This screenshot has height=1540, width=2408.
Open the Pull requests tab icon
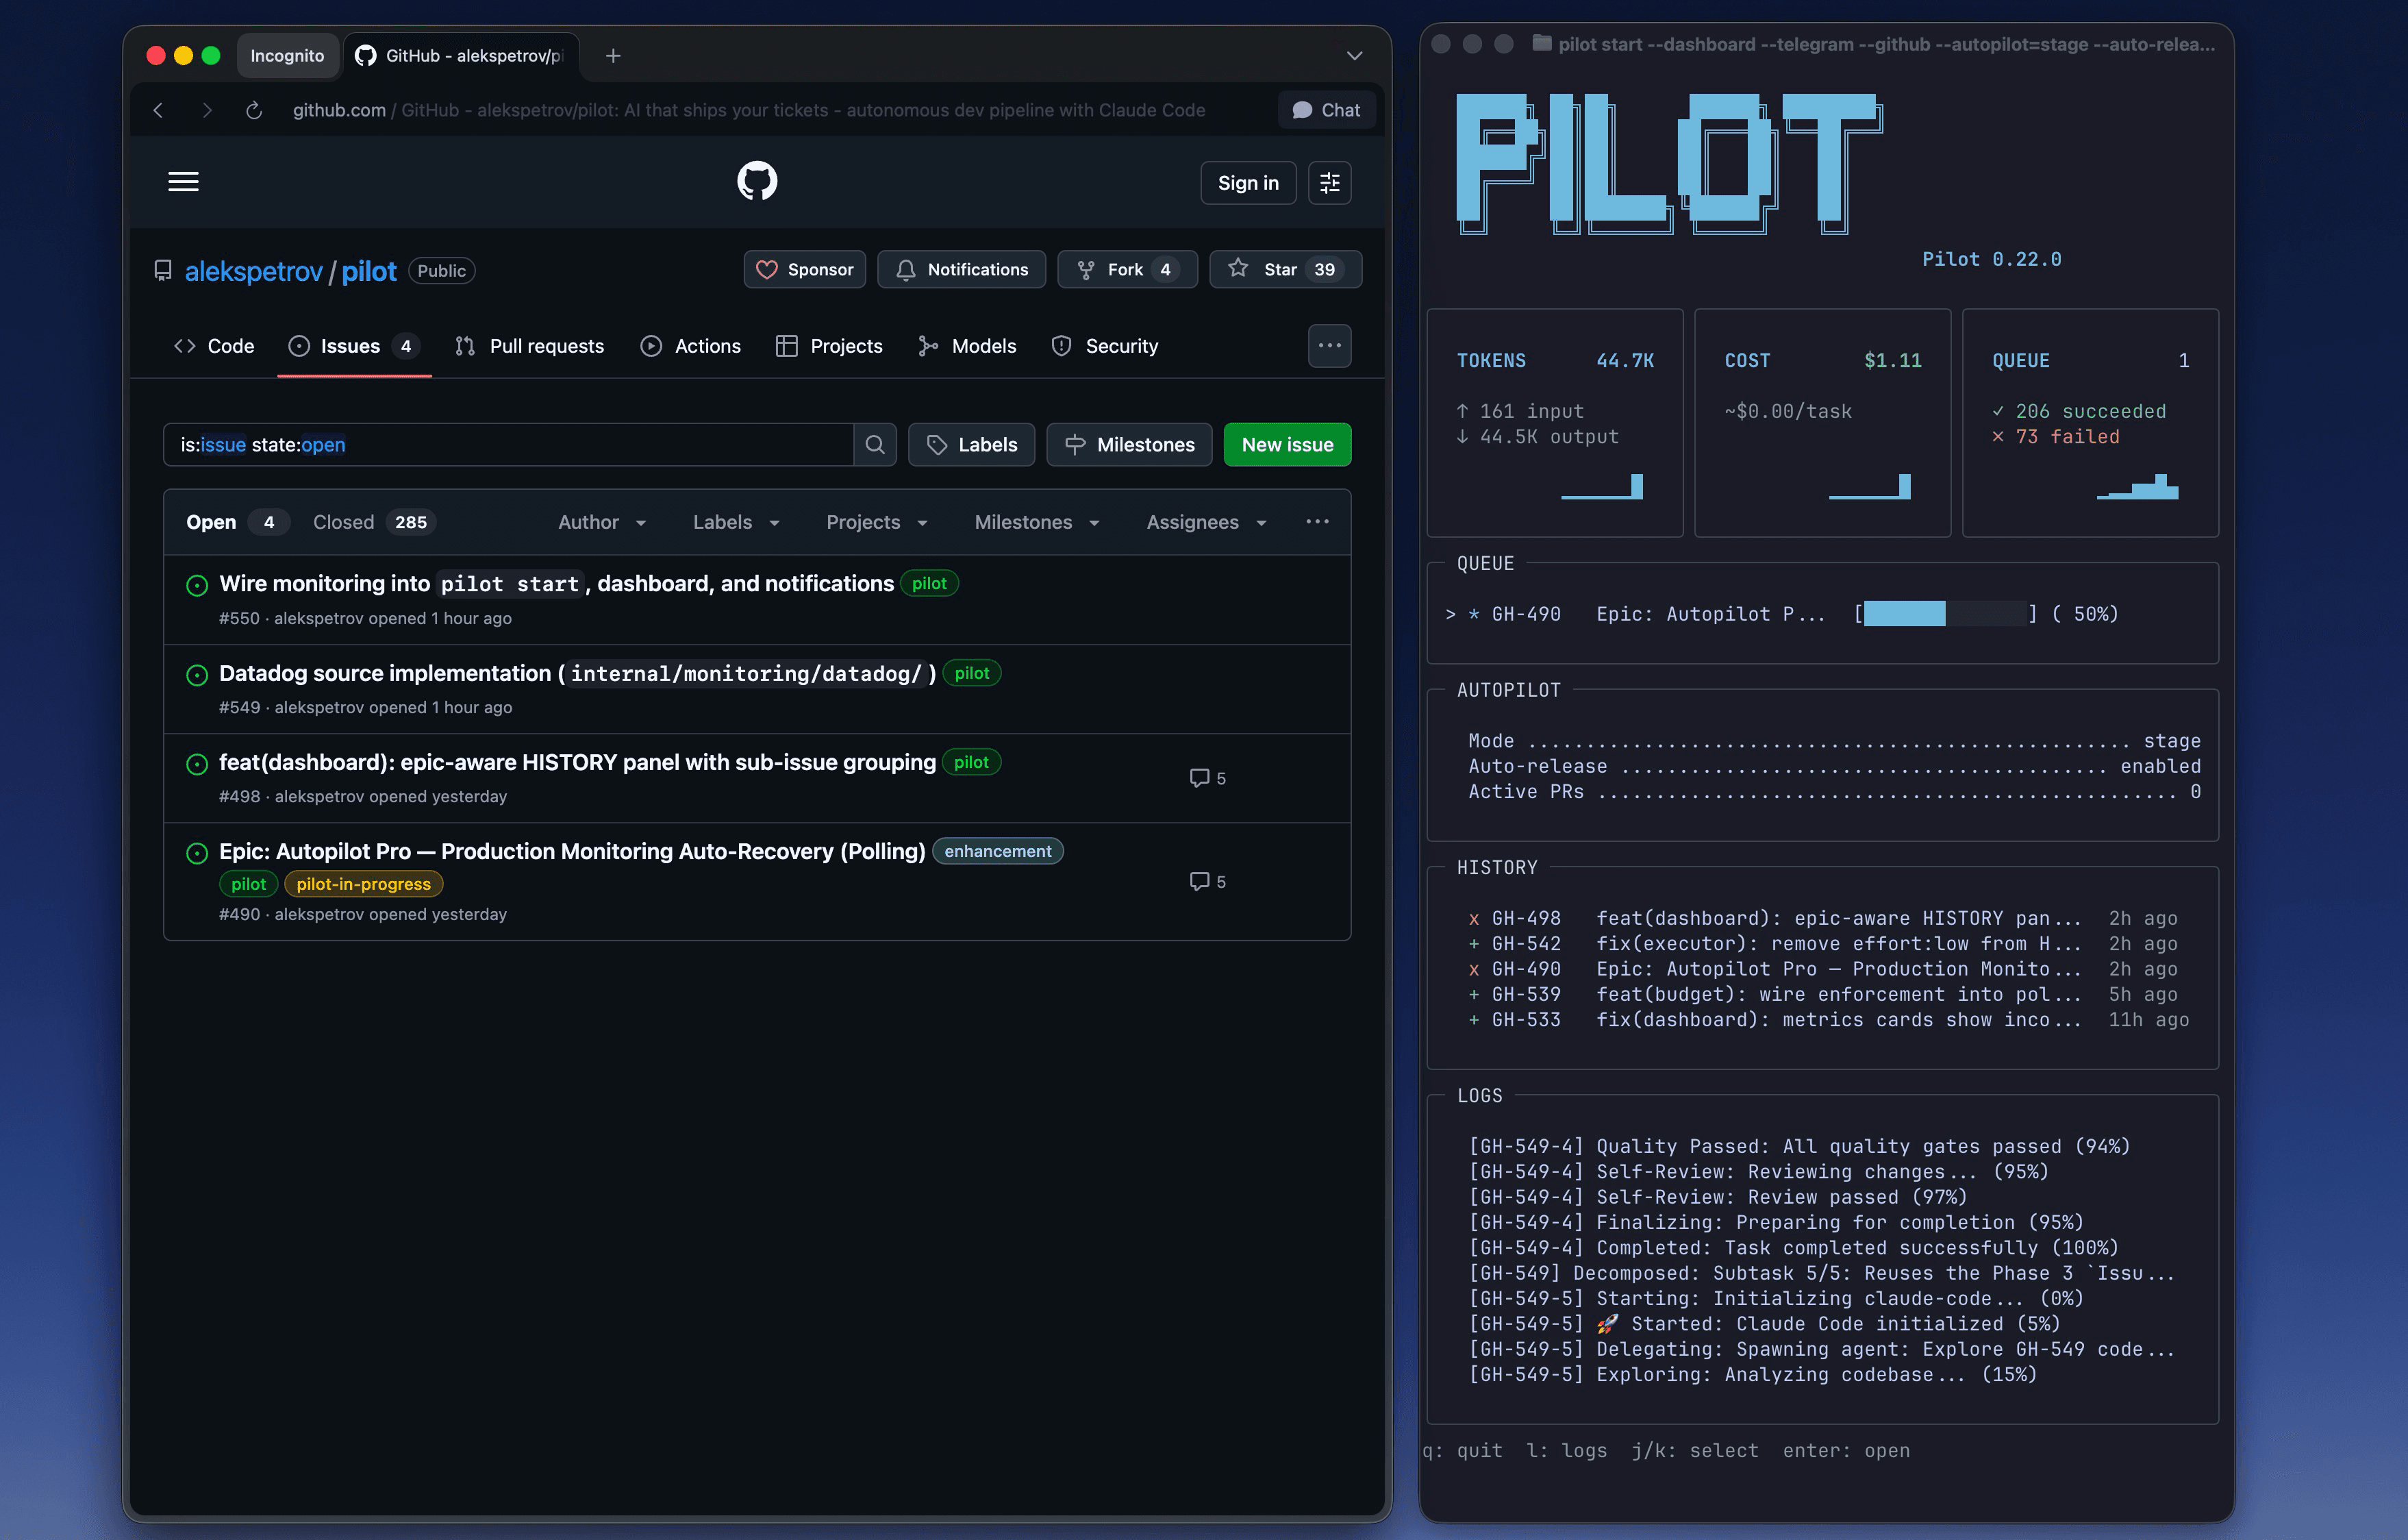coord(465,345)
